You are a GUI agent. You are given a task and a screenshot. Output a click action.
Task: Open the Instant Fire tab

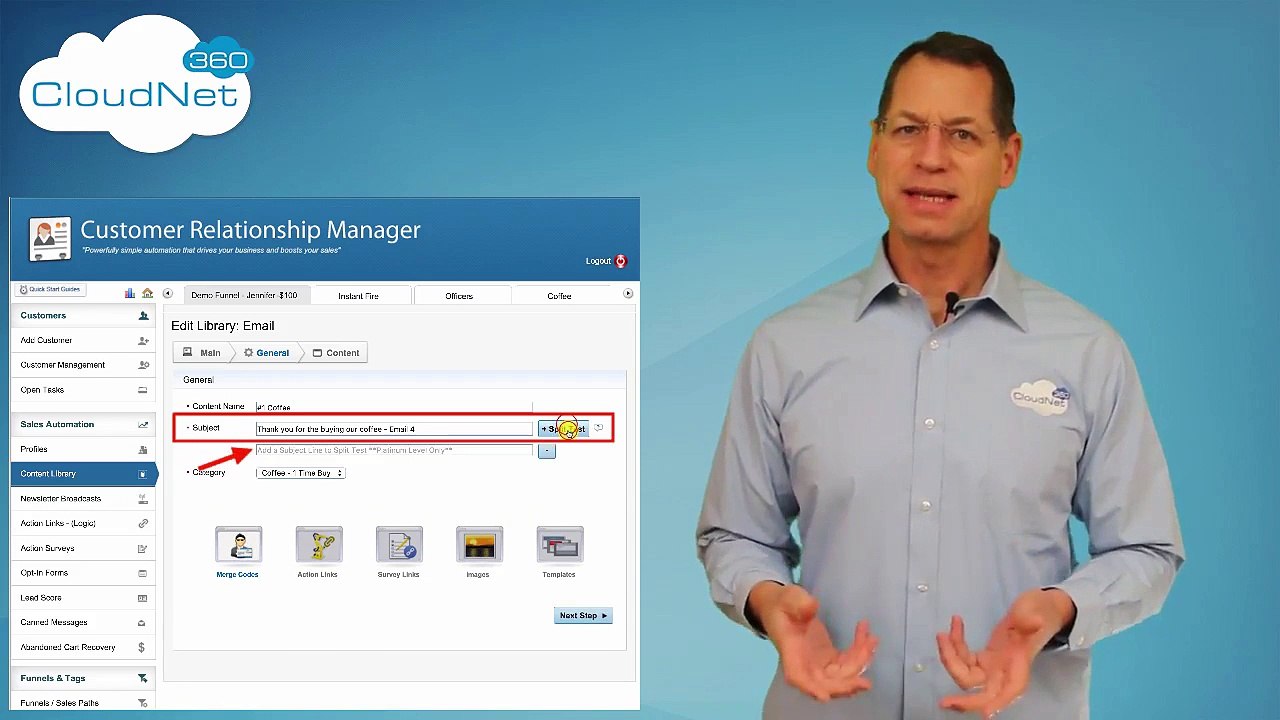coord(359,296)
